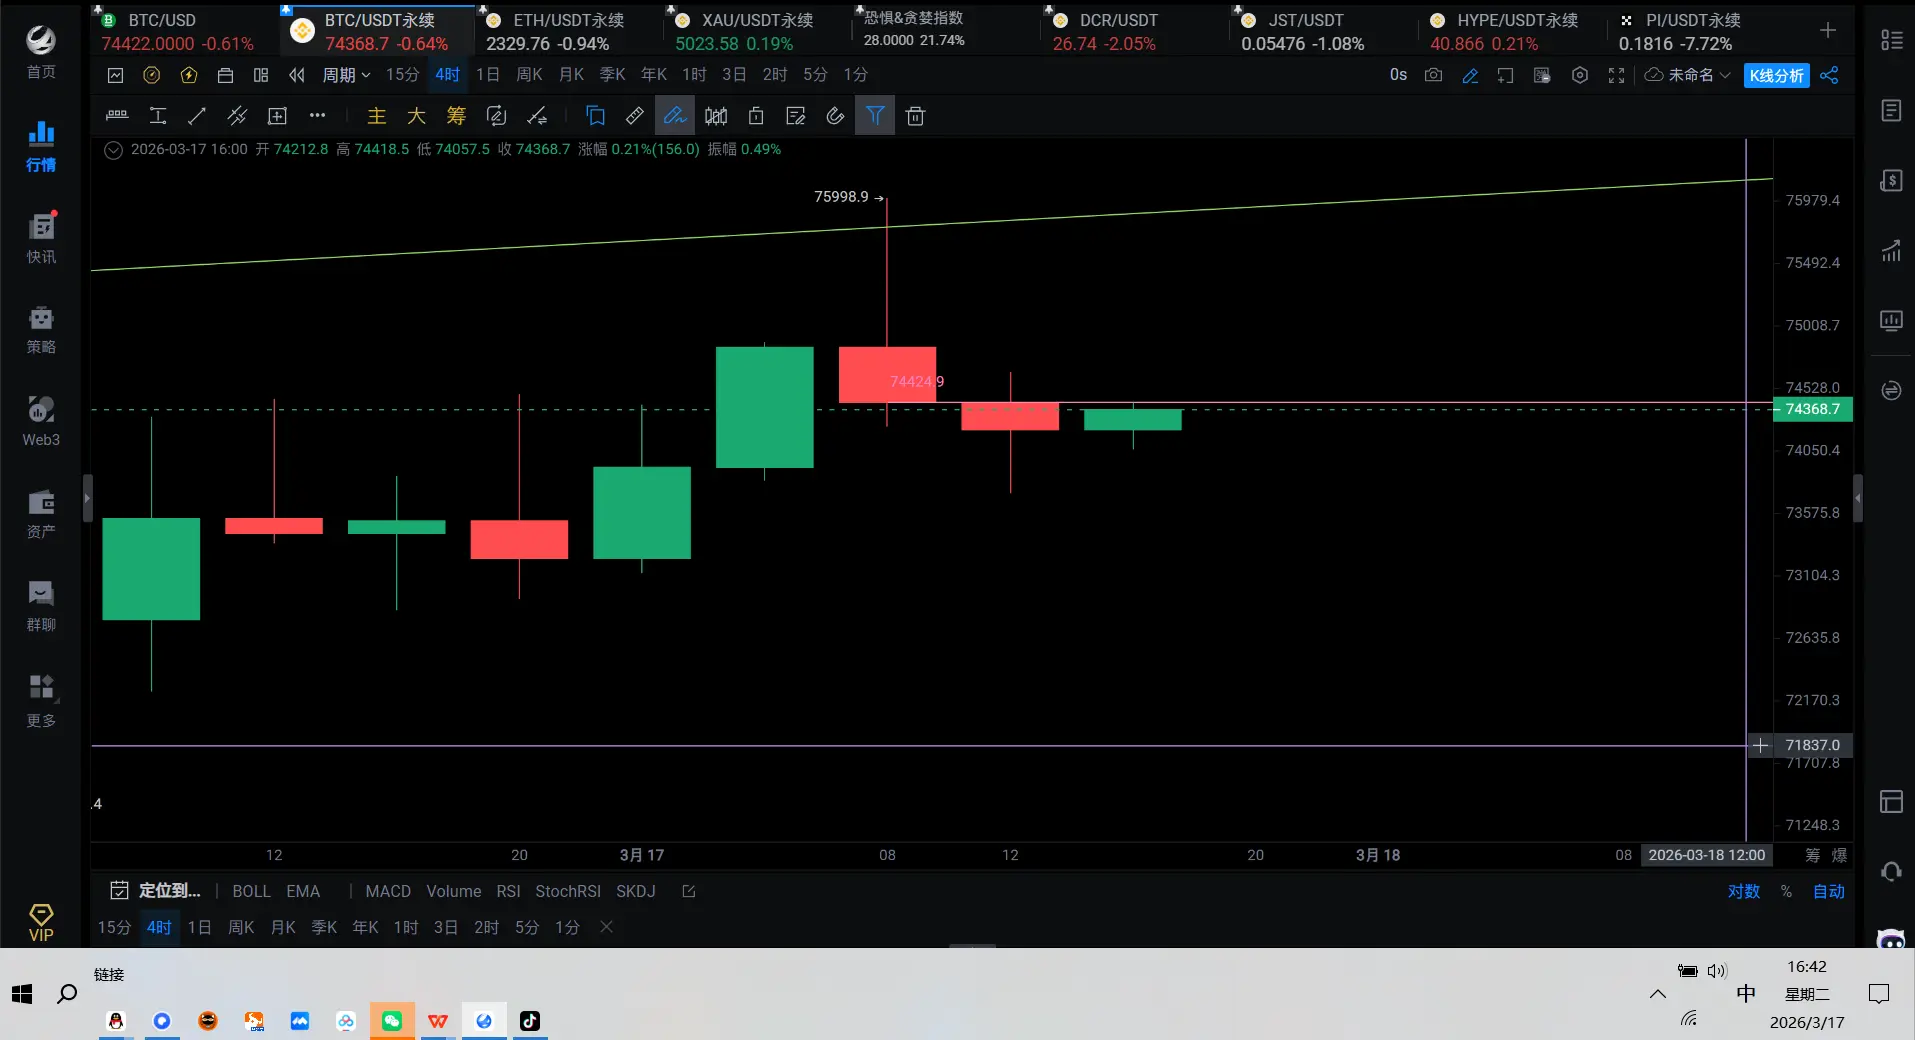Open WeChat from the taskbar
The image size is (1915, 1040).
pos(392,1021)
